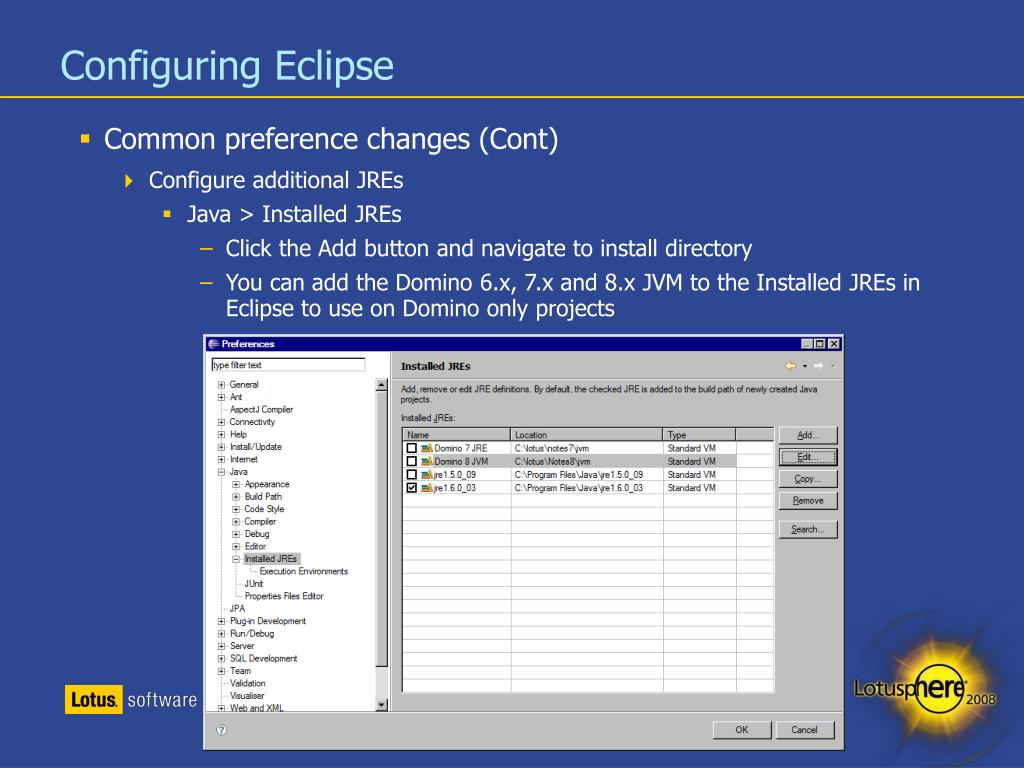The height and width of the screenshot is (768, 1024).
Task: Click the jre1.6.0_03 library icon
Action: click(427, 488)
